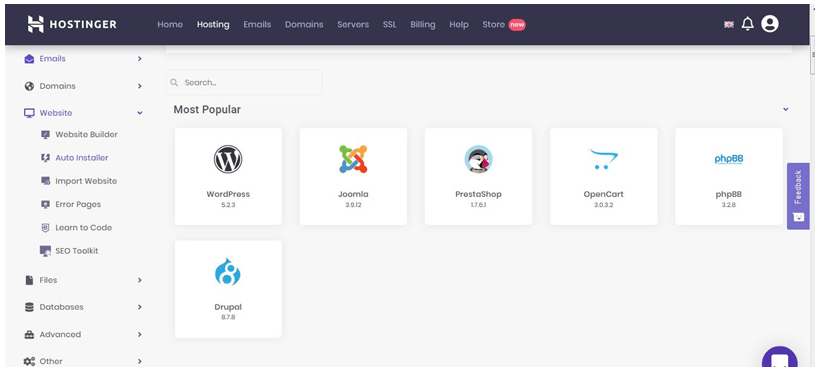Click phpBB version 3.2.8 text
This screenshot has width=815, height=369.
coord(729,205)
